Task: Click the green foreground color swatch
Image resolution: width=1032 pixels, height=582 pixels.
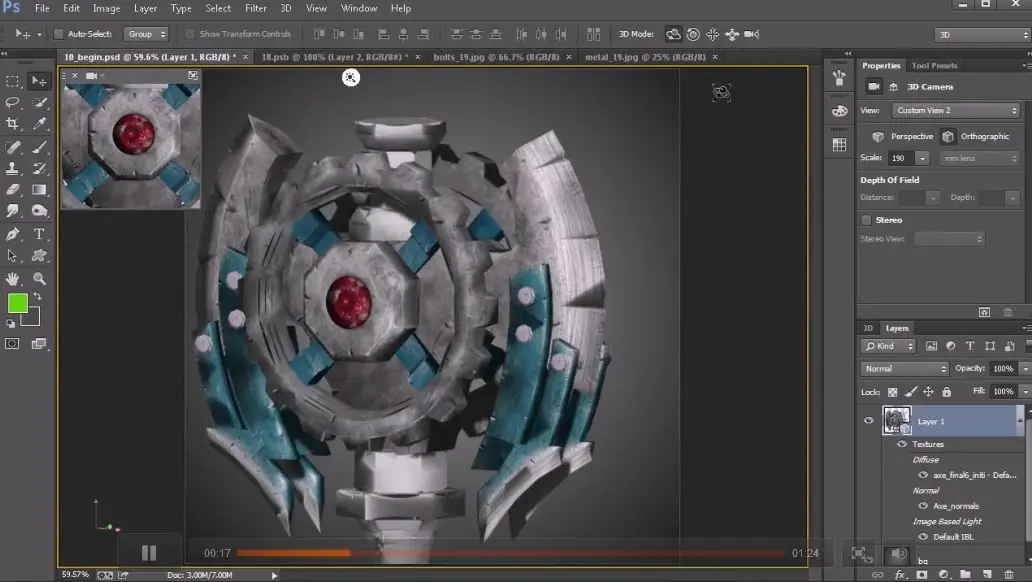Action: click(17, 303)
